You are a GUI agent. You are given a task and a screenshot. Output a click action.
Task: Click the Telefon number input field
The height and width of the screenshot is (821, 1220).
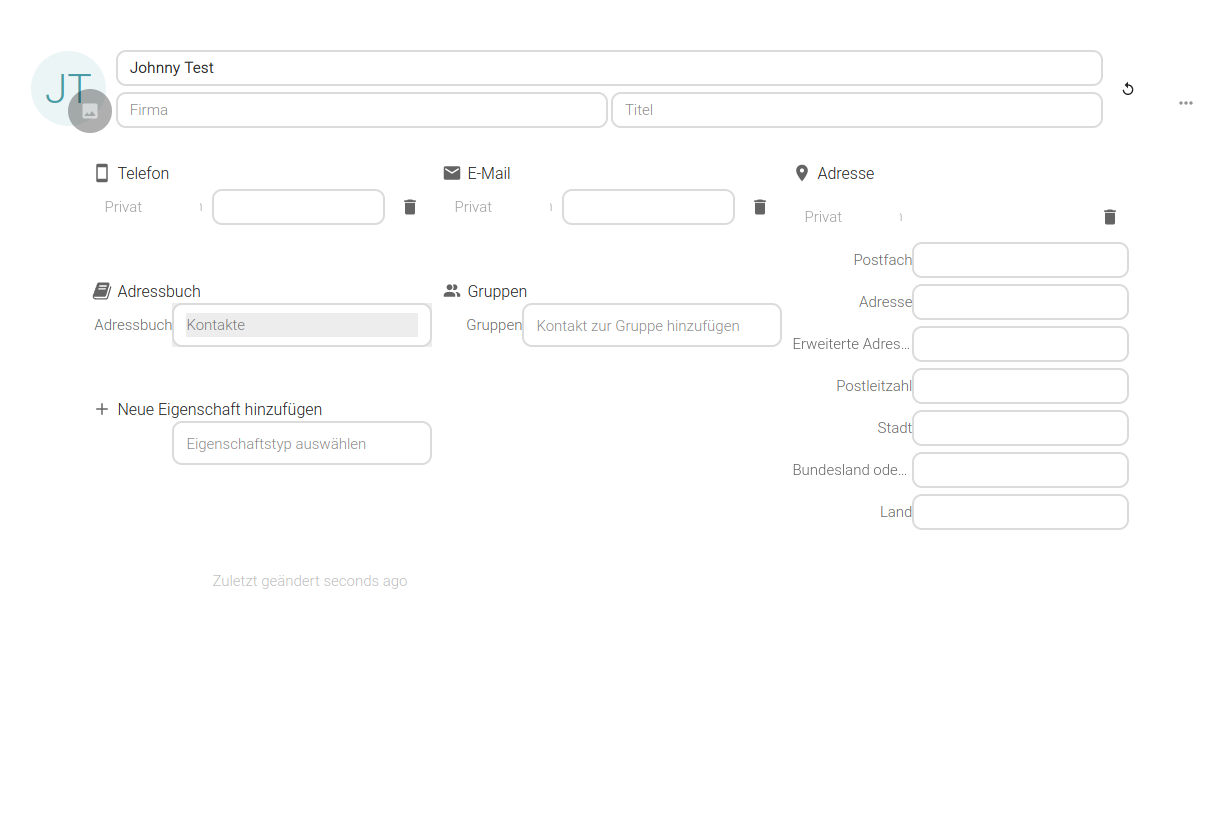[298, 207]
